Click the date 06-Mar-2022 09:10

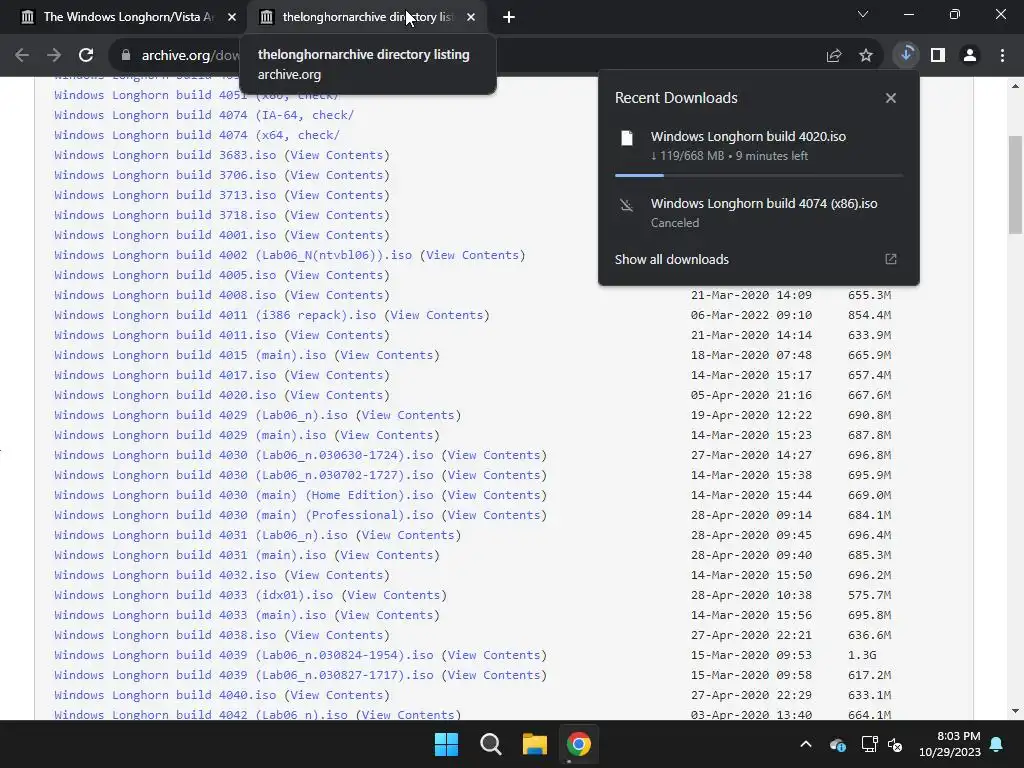point(751,315)
